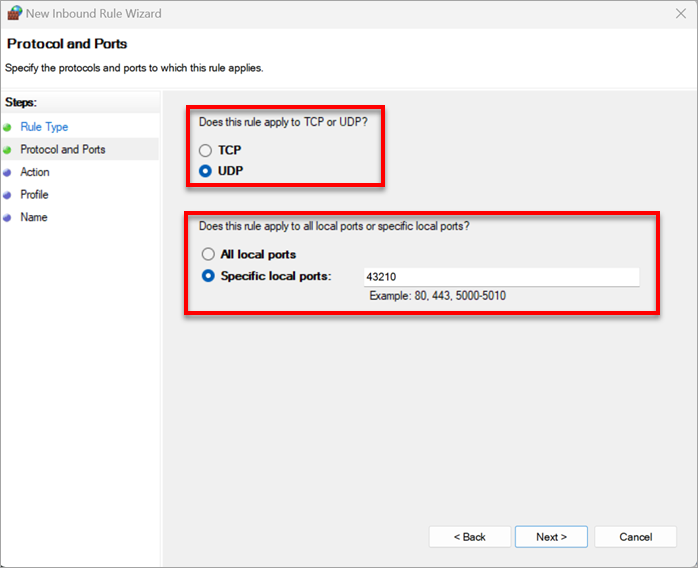Click the green bullet beside Rule Type
Image resolution: width=698 pixels, height=568 pixels.
tap(7, 128)
